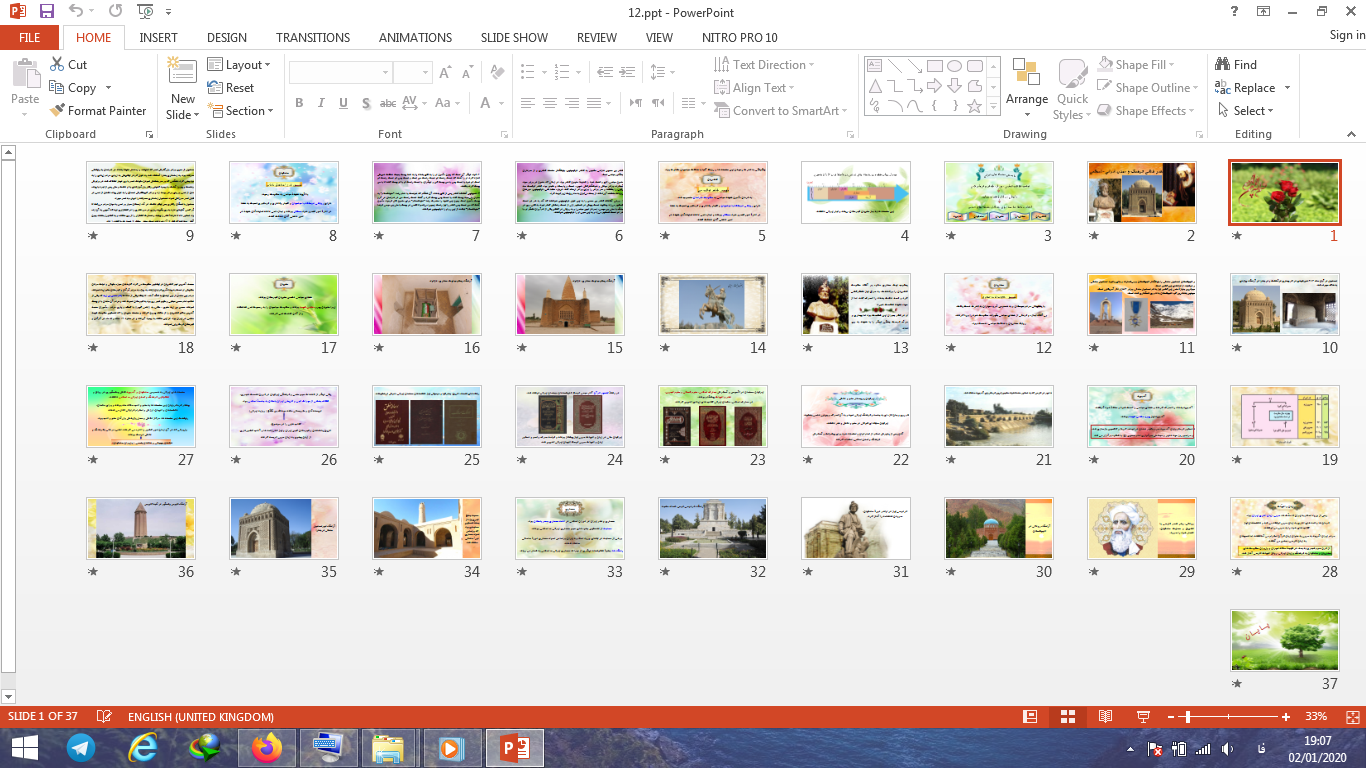Click the Sign in link
This screenshot has height=768, width=1366.
pyautogui.click(x=1346, y=35)
